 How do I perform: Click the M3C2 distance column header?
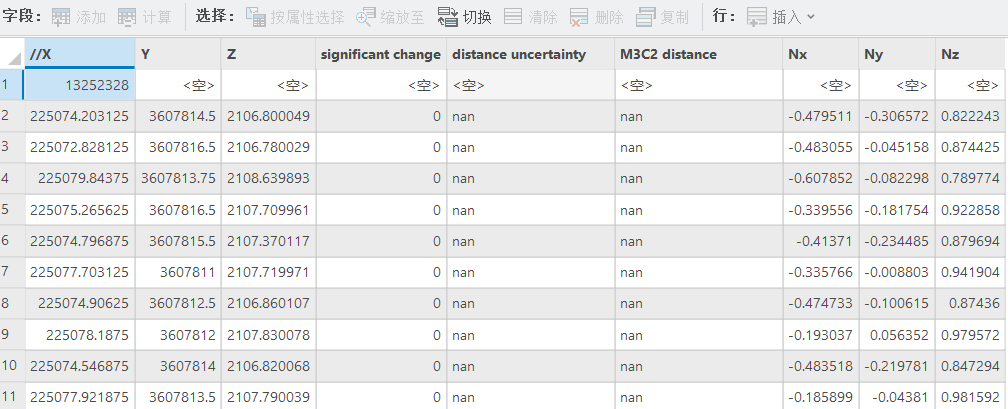coord(697,54)
